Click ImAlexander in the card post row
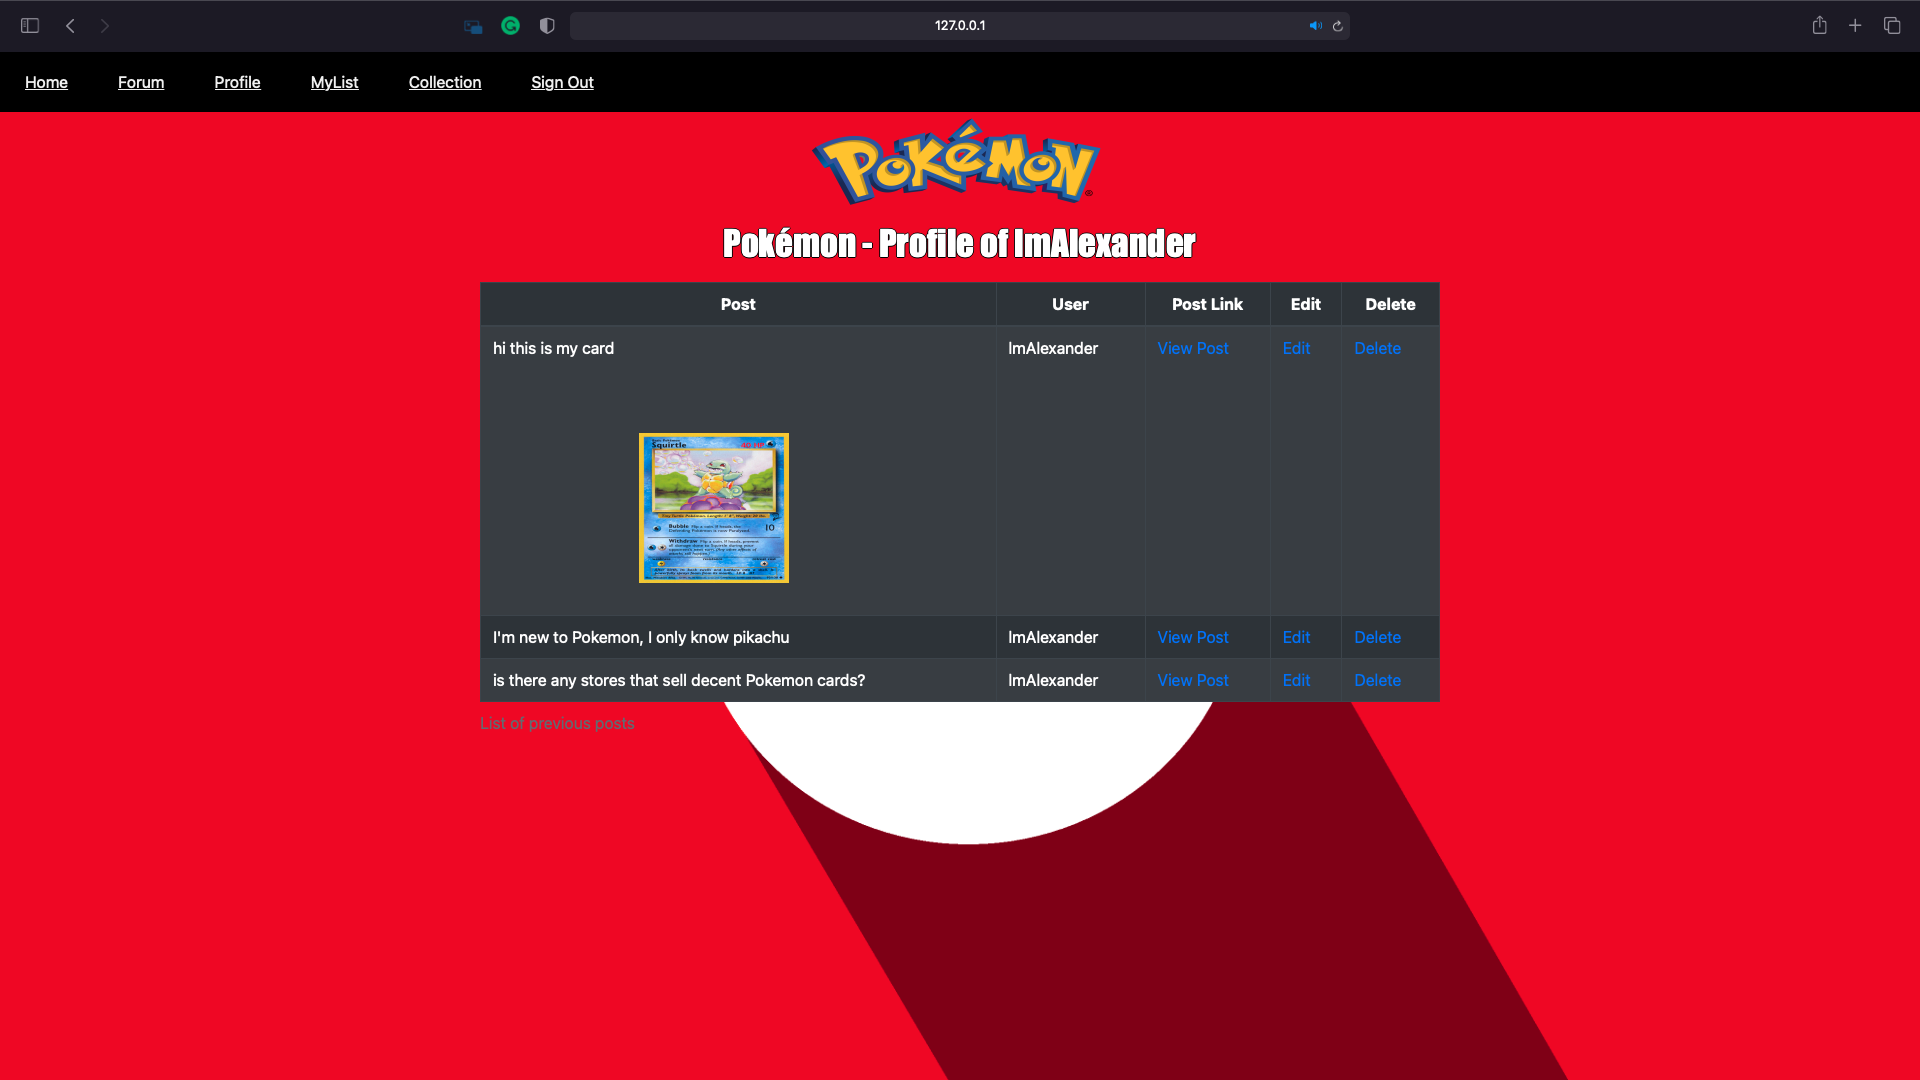Viewport: 1920px width, 1080px height. click(x=1053, y=348)
